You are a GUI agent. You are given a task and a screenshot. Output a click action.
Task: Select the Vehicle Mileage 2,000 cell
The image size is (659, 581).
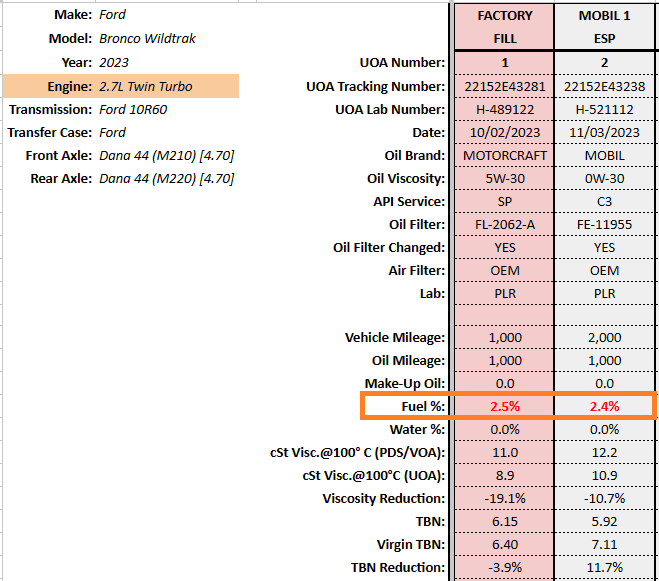click(x=604, y=338)
